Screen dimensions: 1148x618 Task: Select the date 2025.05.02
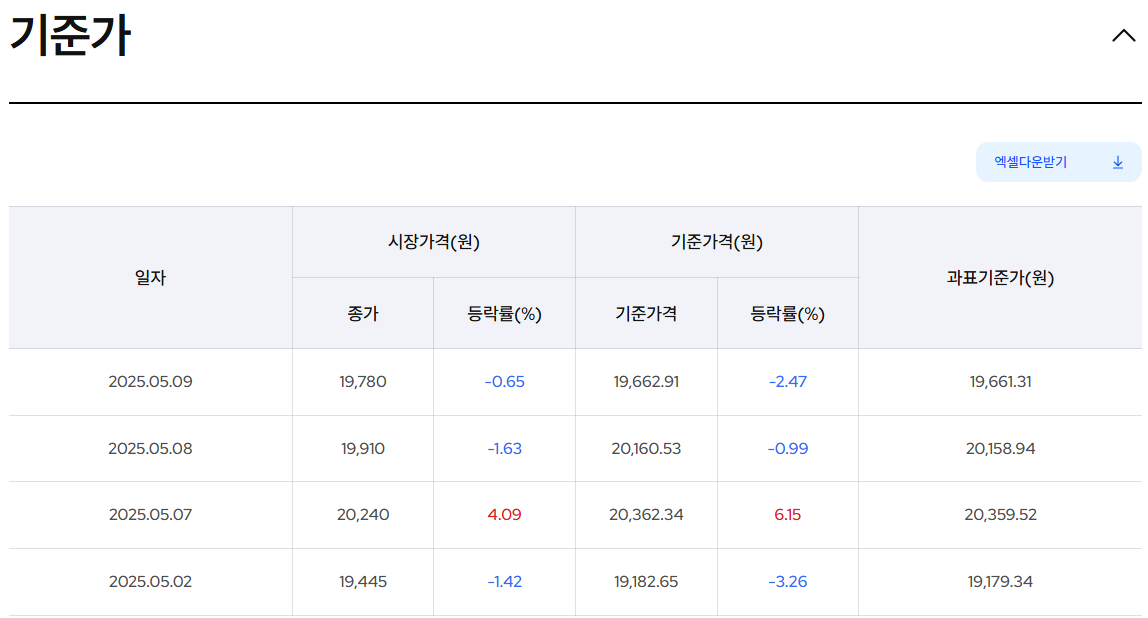pos(150,581)
